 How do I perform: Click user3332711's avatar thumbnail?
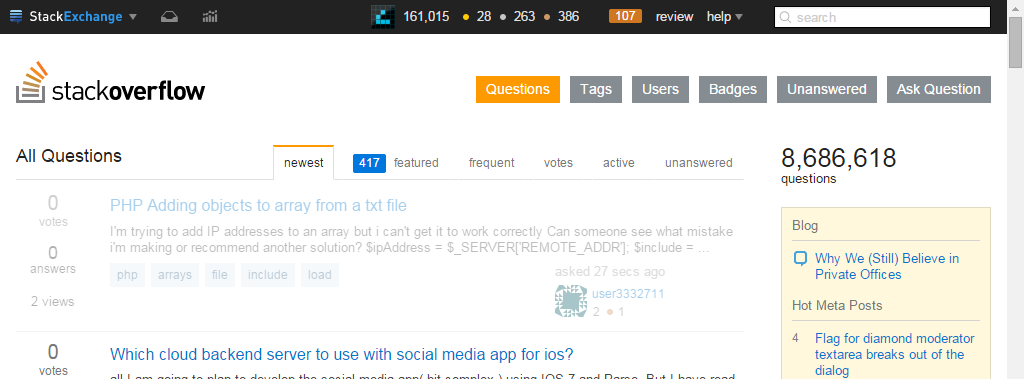point(571,301)
